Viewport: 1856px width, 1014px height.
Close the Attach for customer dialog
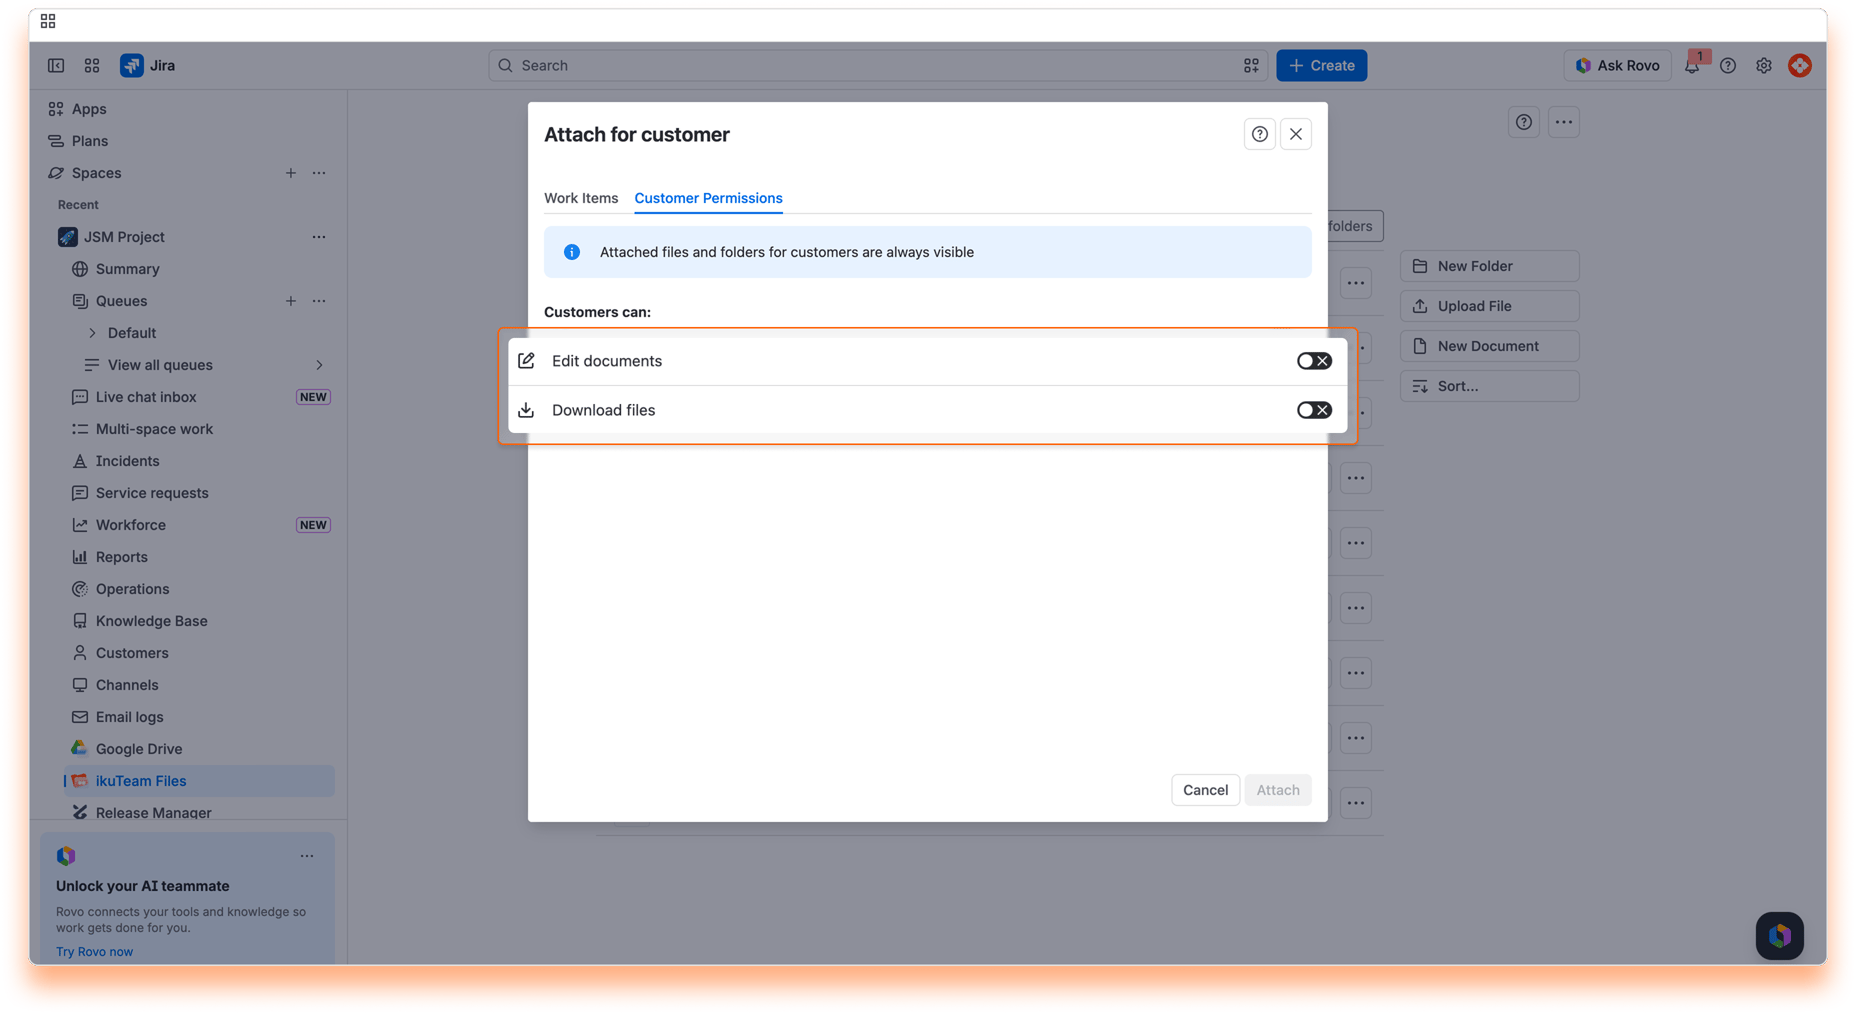[x=1295, y=134]
